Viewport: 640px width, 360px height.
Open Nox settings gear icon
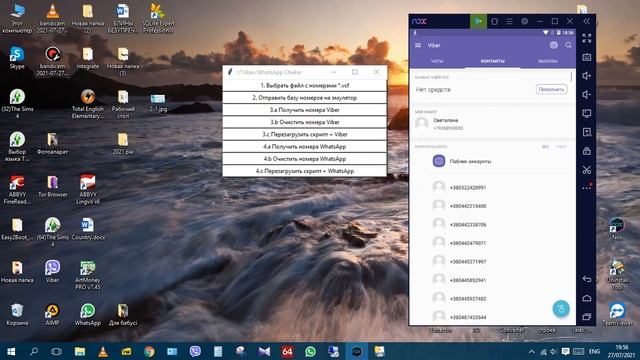pos(524,21)
